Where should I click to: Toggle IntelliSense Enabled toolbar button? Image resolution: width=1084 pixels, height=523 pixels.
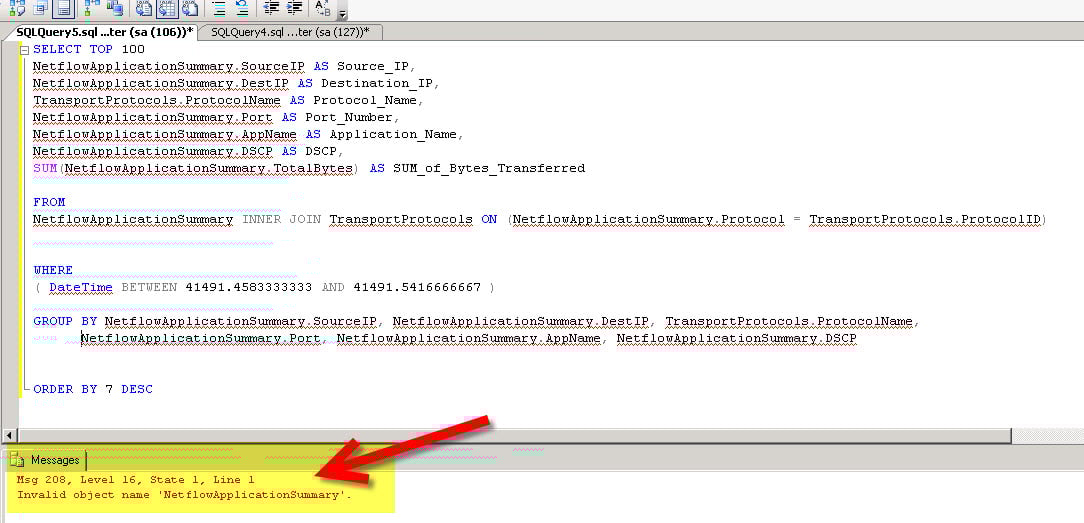point(64,8)
